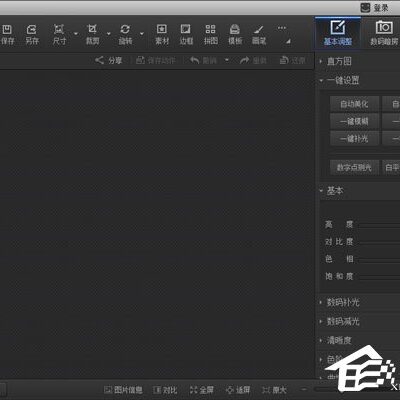400x400 pixels.
Task: Click the 还原 (Restore) icon
Action: (284, 60)
